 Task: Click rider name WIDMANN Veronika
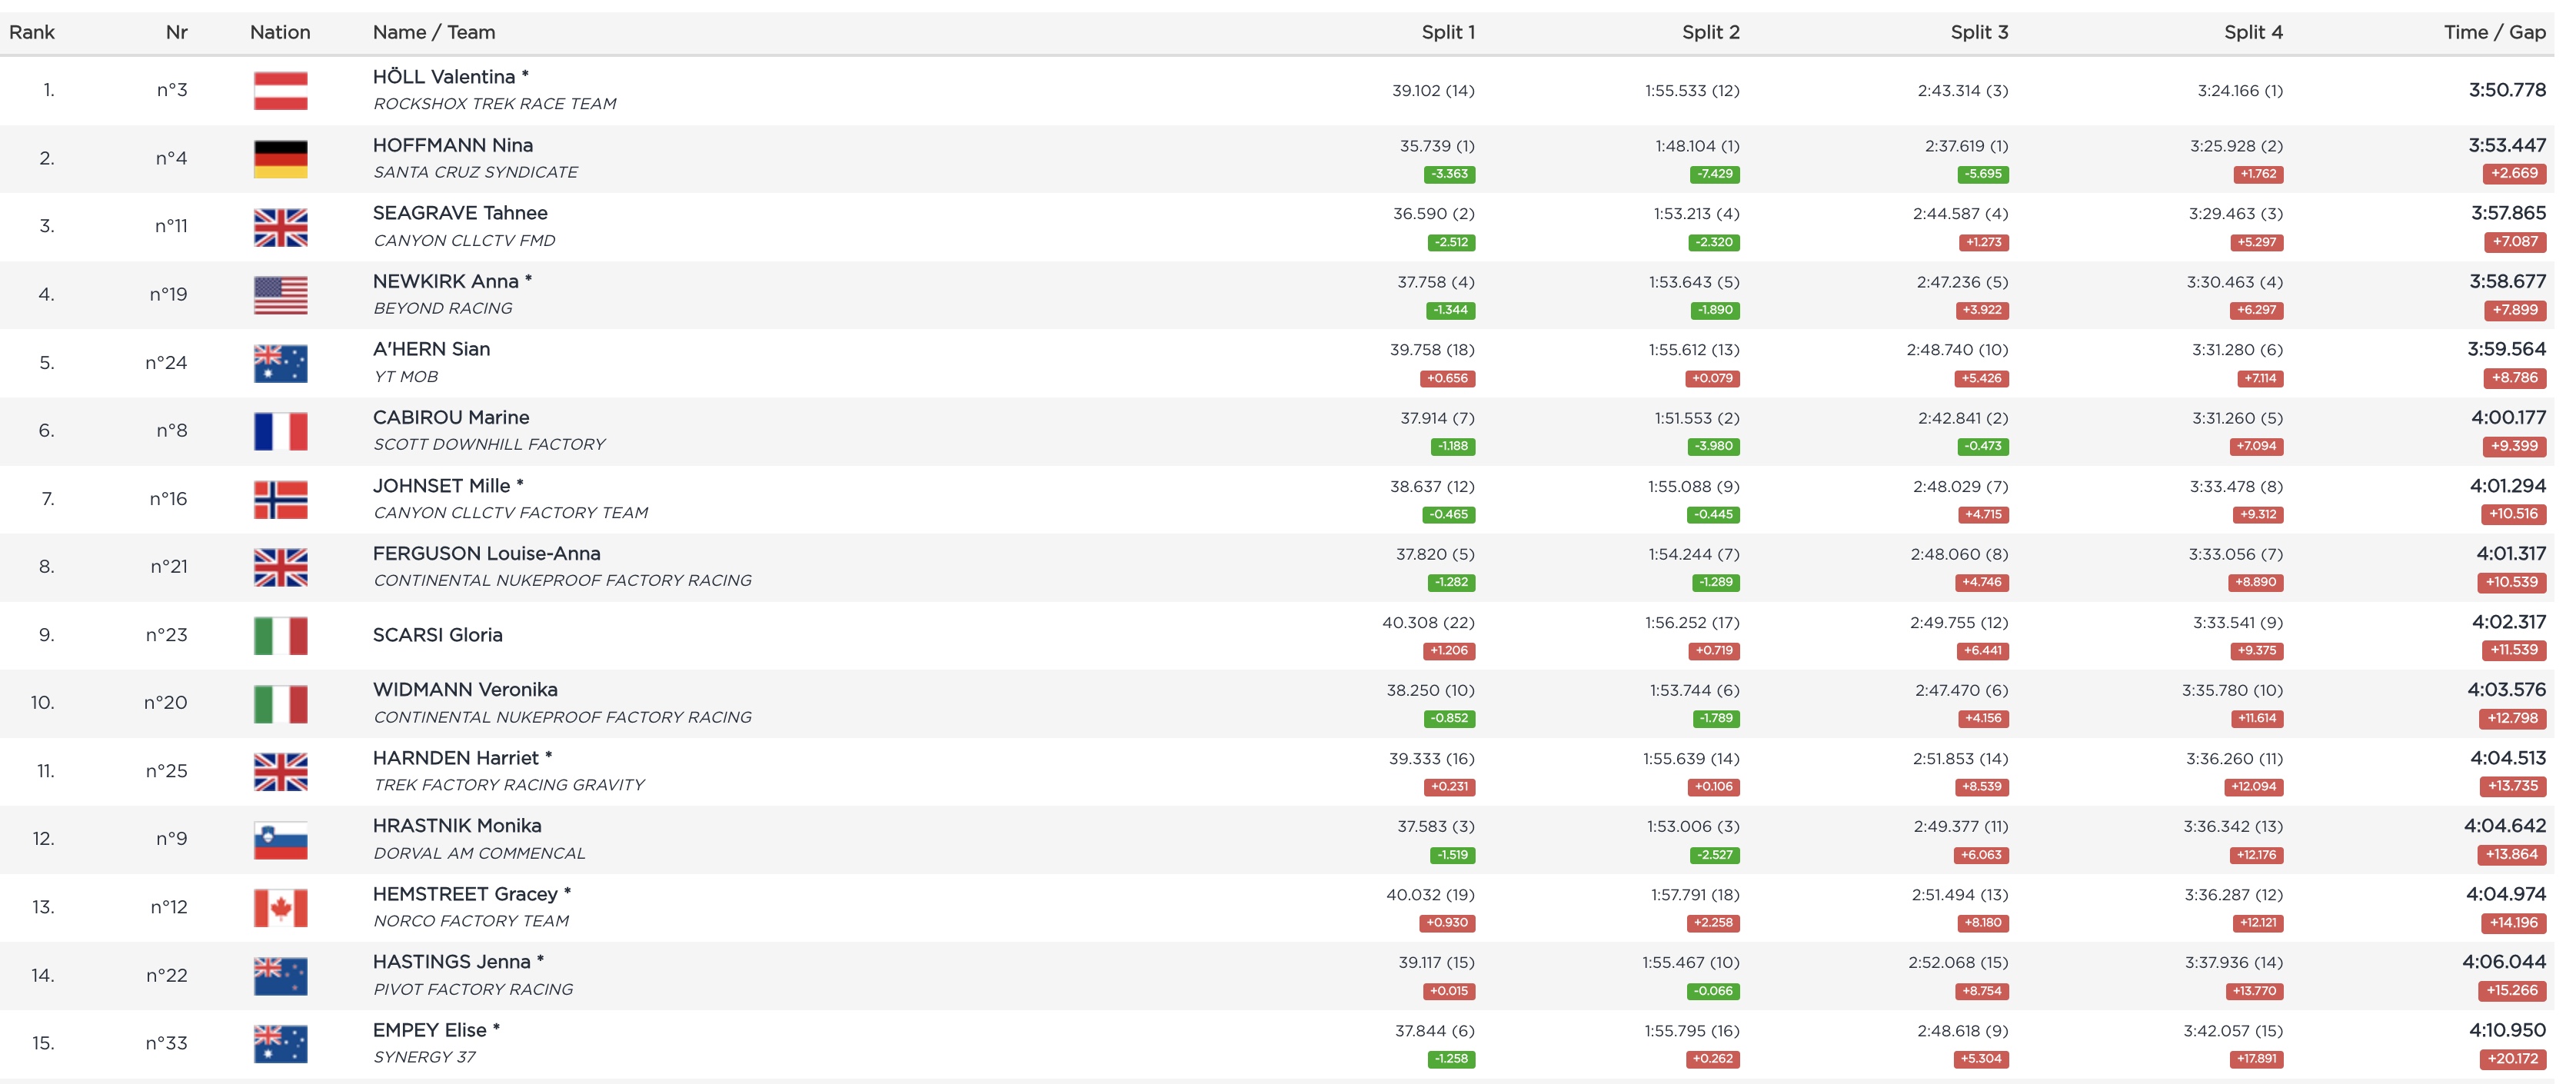click(465, 690)
